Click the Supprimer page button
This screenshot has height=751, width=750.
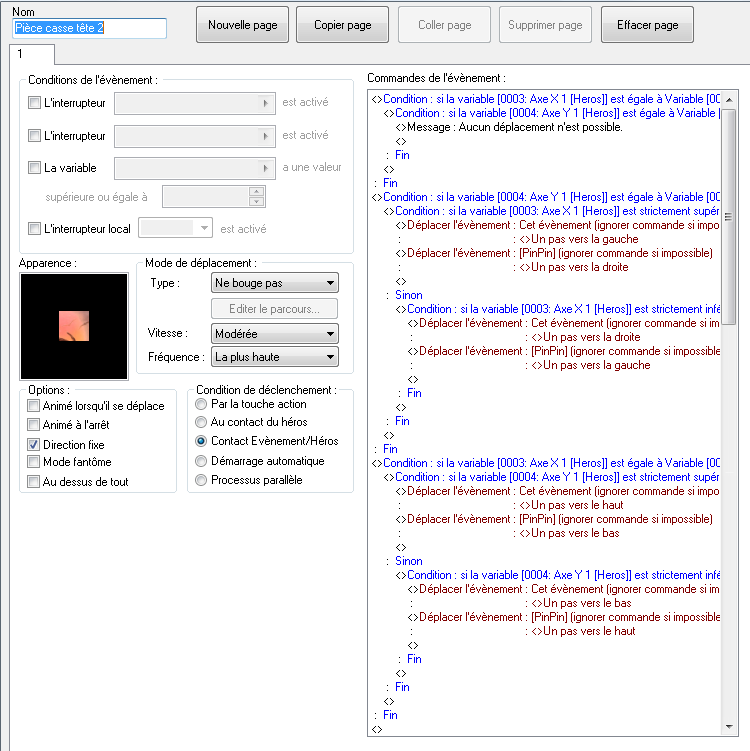click(x=545, y=25)
